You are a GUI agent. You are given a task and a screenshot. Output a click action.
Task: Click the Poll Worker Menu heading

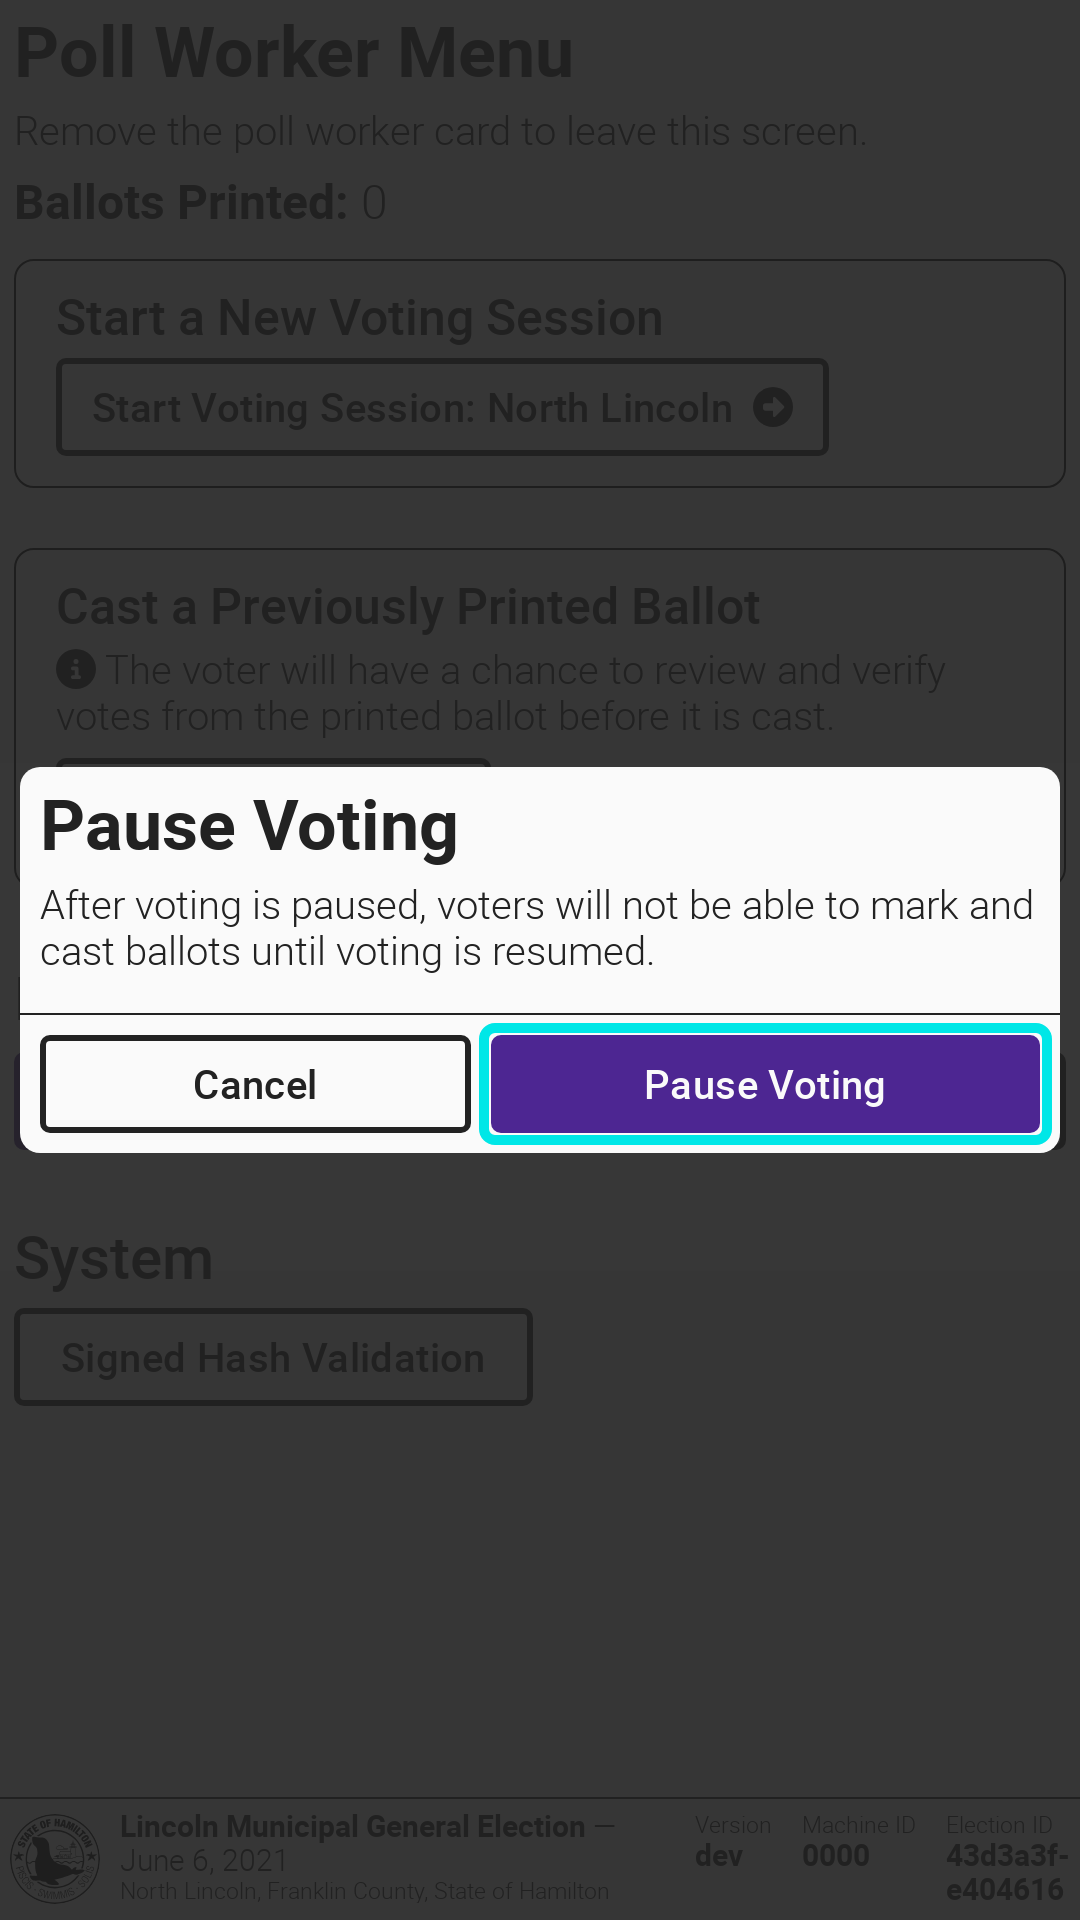coord(295,53)
